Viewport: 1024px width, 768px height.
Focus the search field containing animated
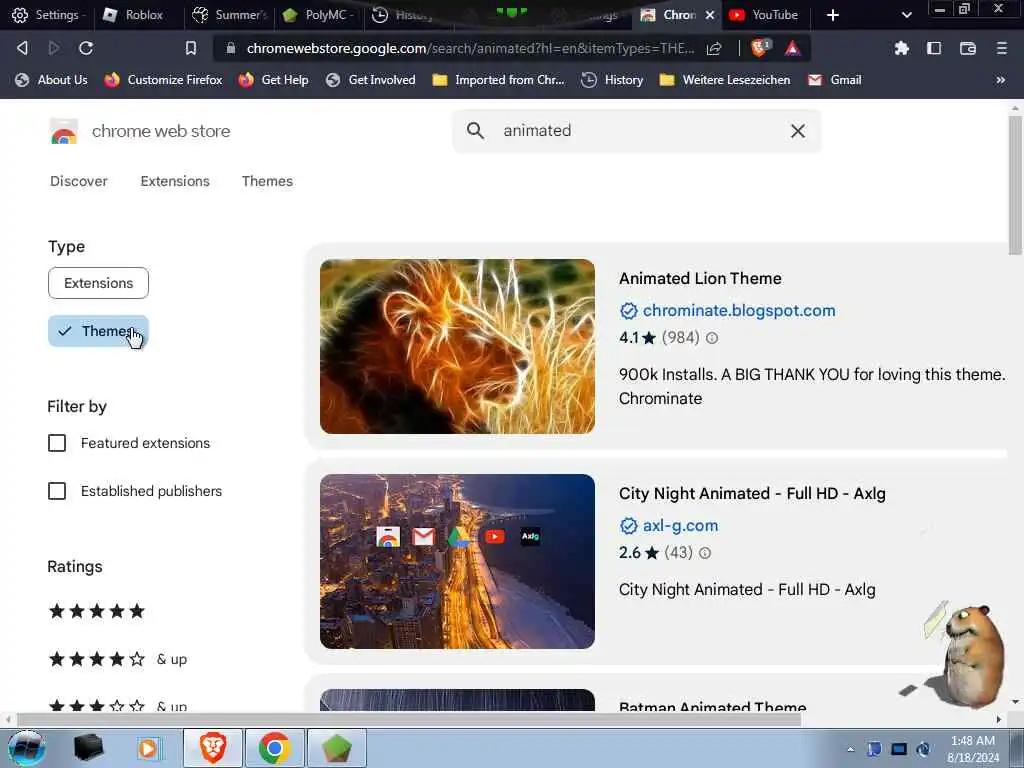coord(637,131)
